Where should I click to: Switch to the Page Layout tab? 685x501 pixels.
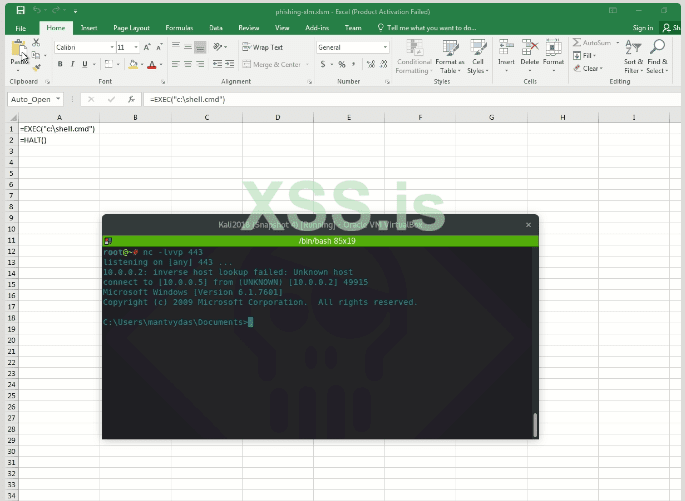point(131,28)
